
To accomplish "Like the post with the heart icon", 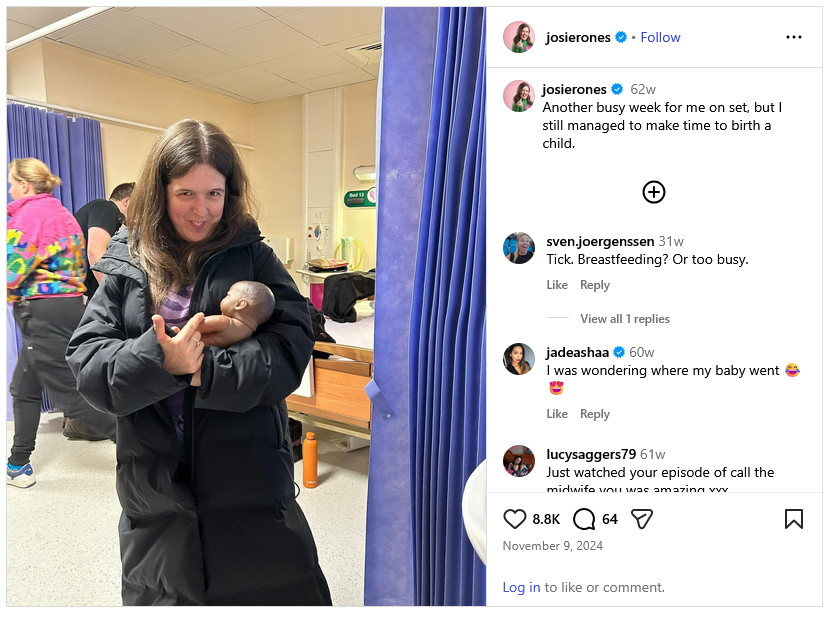I will coord(514,519).
